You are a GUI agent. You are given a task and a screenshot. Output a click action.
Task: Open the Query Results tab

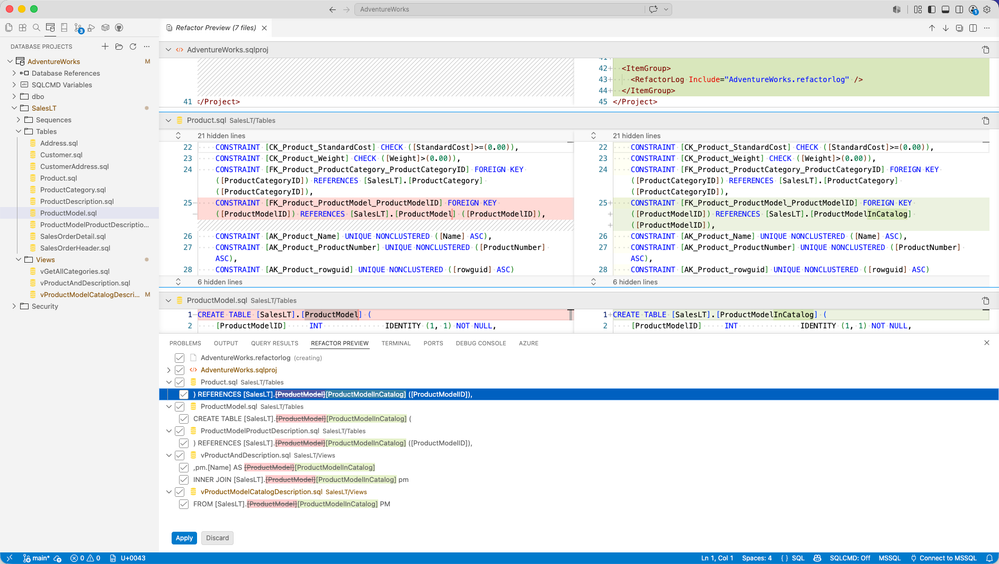point(274,343)
